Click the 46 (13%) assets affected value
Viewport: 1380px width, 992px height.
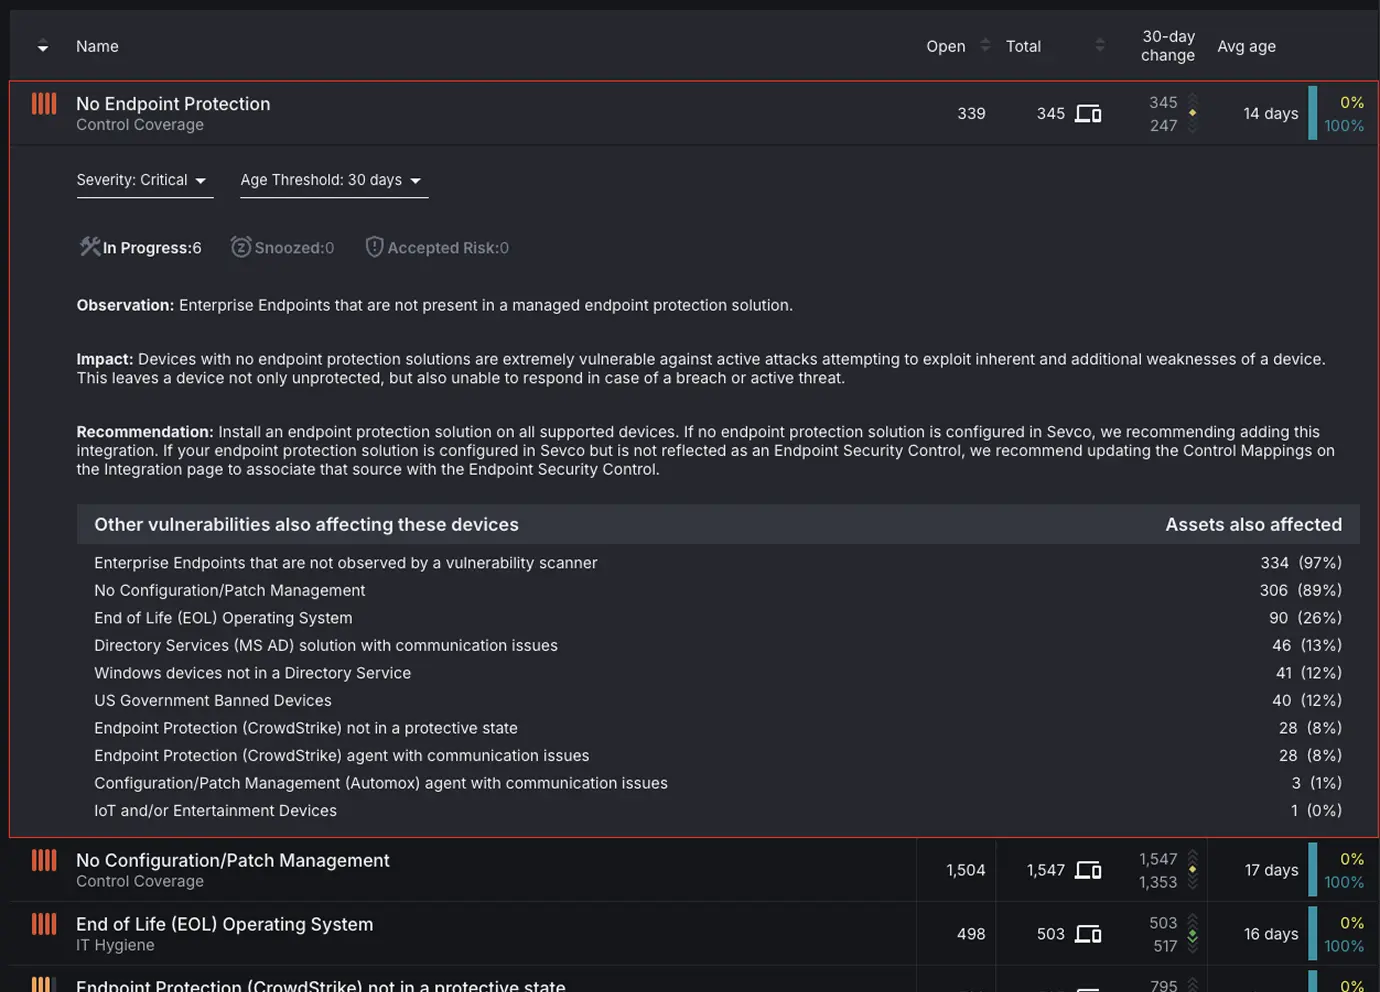pos(1306,645)
